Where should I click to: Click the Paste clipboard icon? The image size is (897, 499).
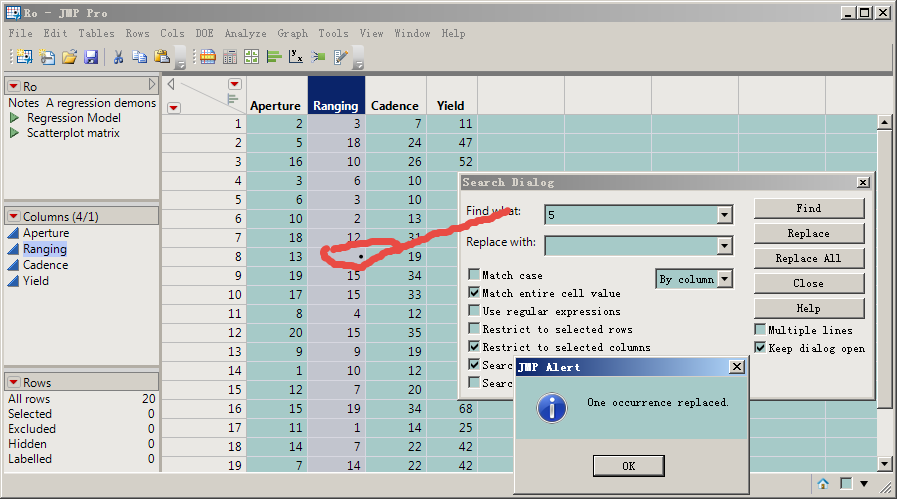[x=162, y=57]
